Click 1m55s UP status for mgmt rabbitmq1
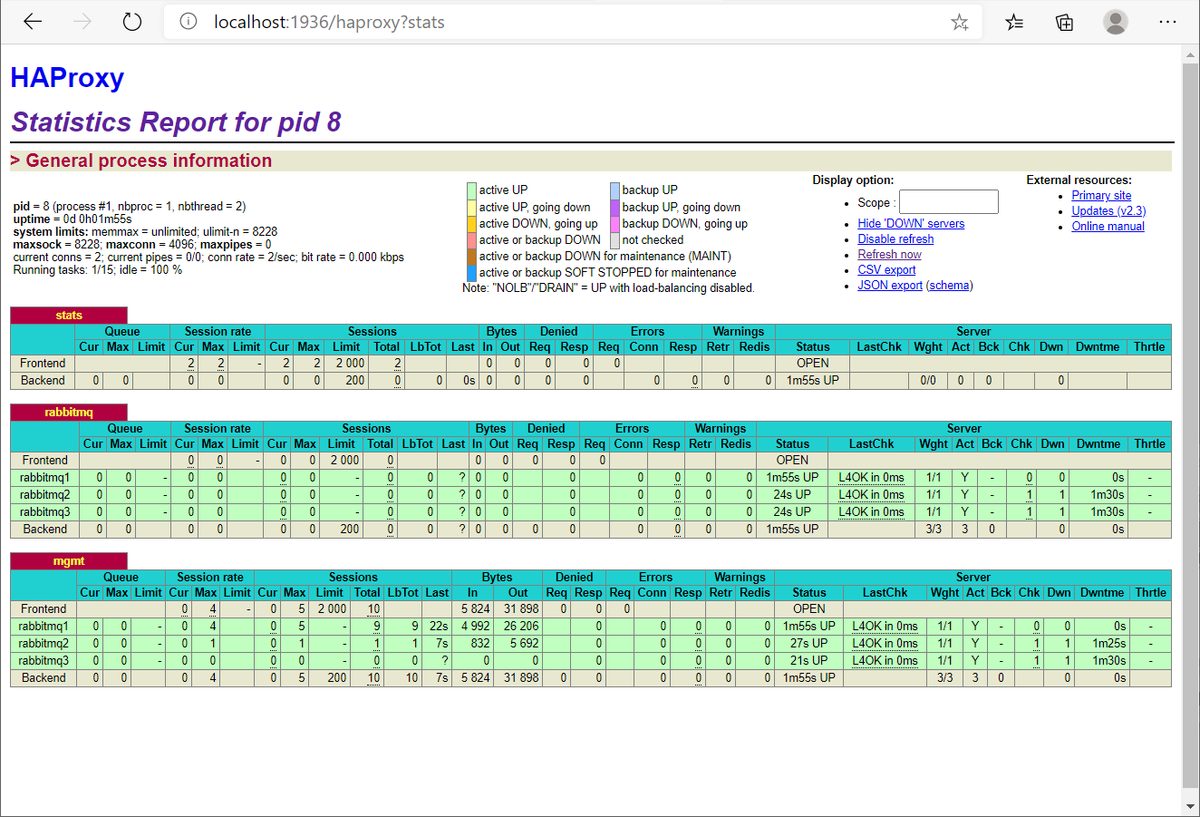Image resolution: width=1200 pixels, height=817 pixels. (809, 626)
